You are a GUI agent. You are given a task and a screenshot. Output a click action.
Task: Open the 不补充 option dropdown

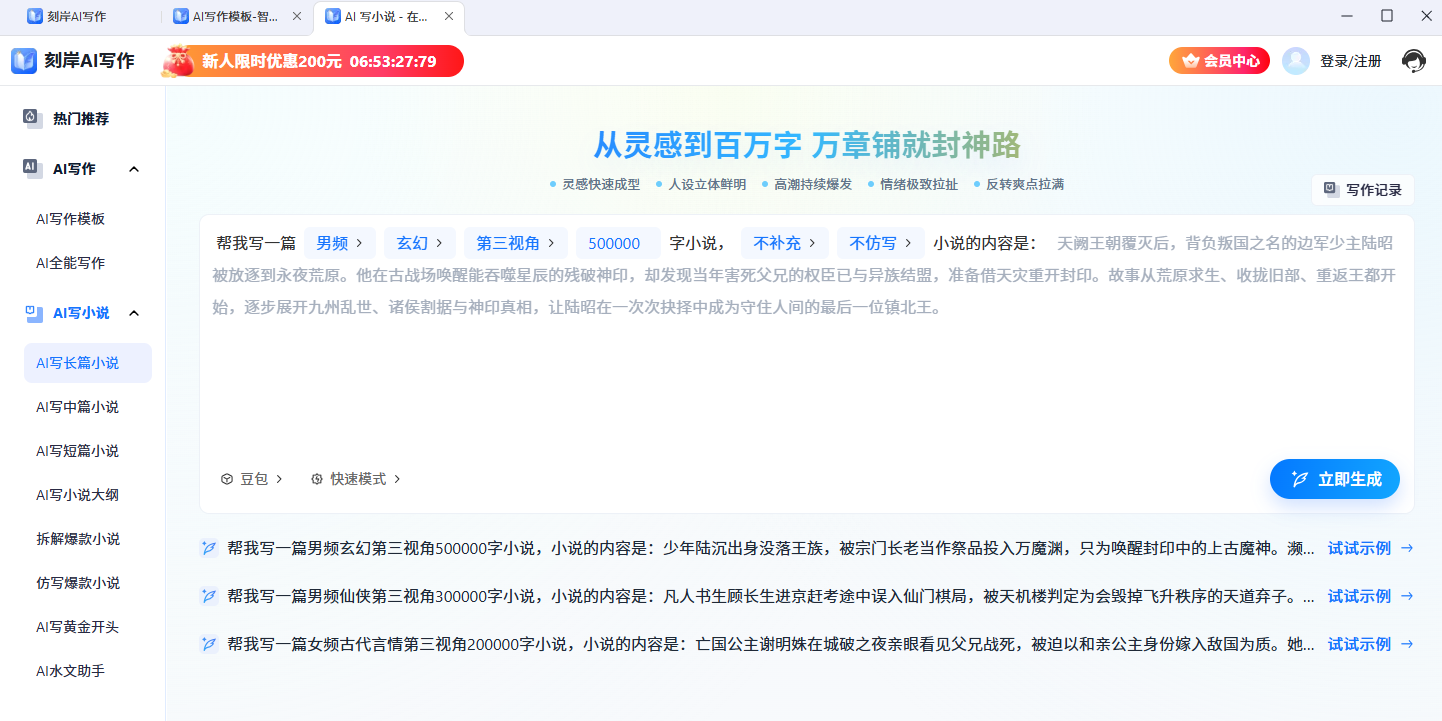[785, 243]
